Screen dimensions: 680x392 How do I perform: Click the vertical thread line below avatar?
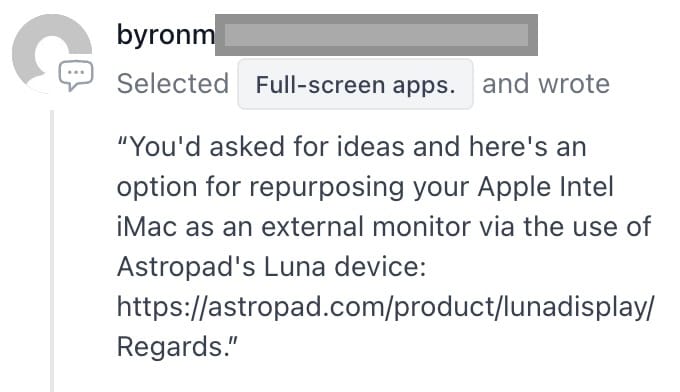tap(52, 251)
